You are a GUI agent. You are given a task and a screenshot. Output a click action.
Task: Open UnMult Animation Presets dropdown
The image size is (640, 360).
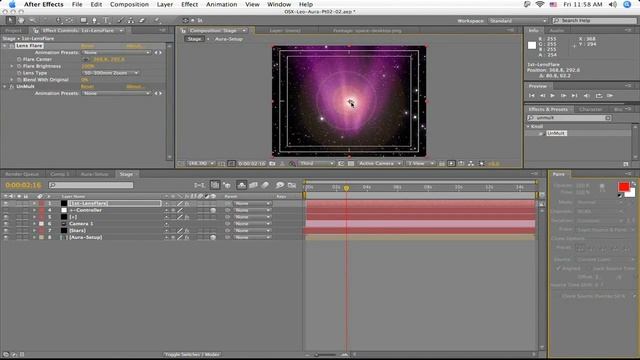point(116,93)
